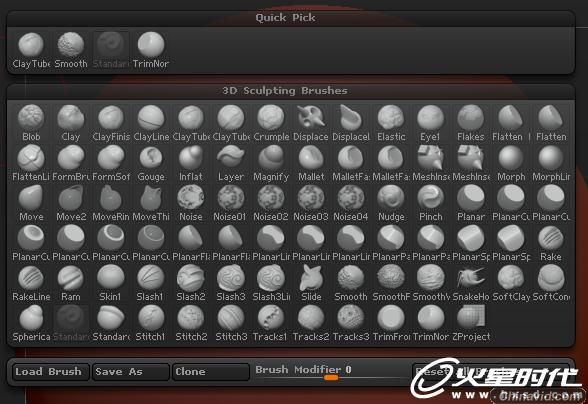Screen dimensions: 588x404
Task: Select TrimNormal in Quick Pick row
Action: 151,50
